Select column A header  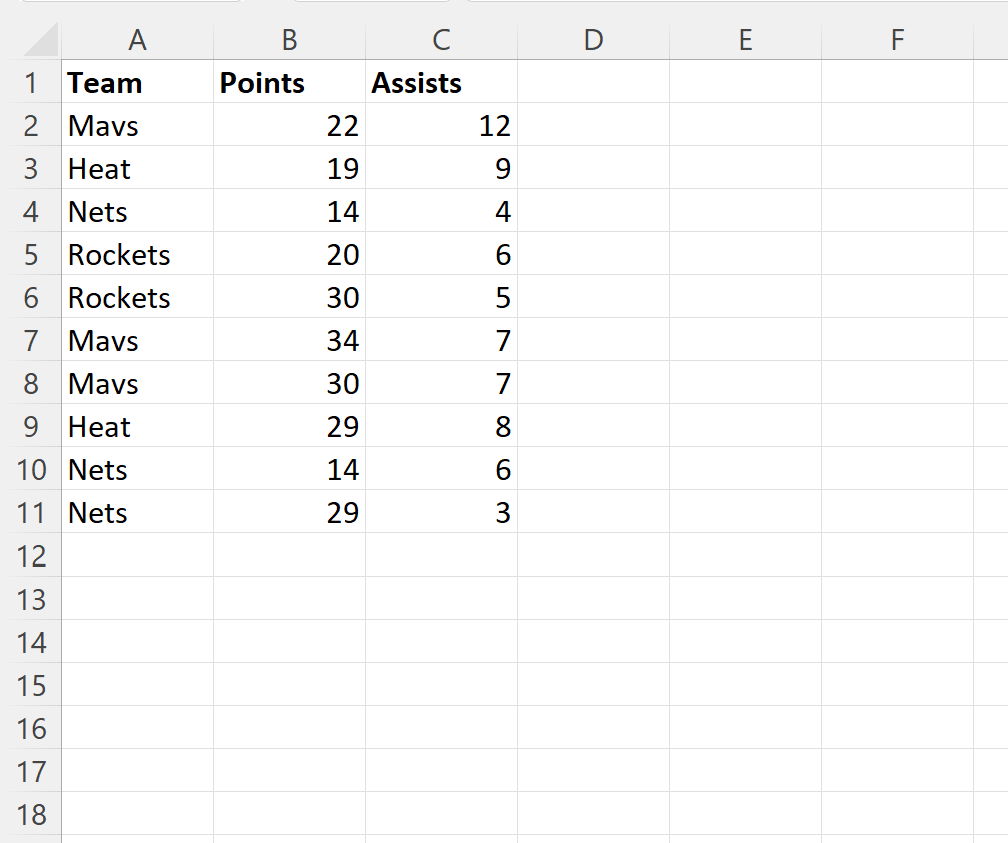point(137,40)
